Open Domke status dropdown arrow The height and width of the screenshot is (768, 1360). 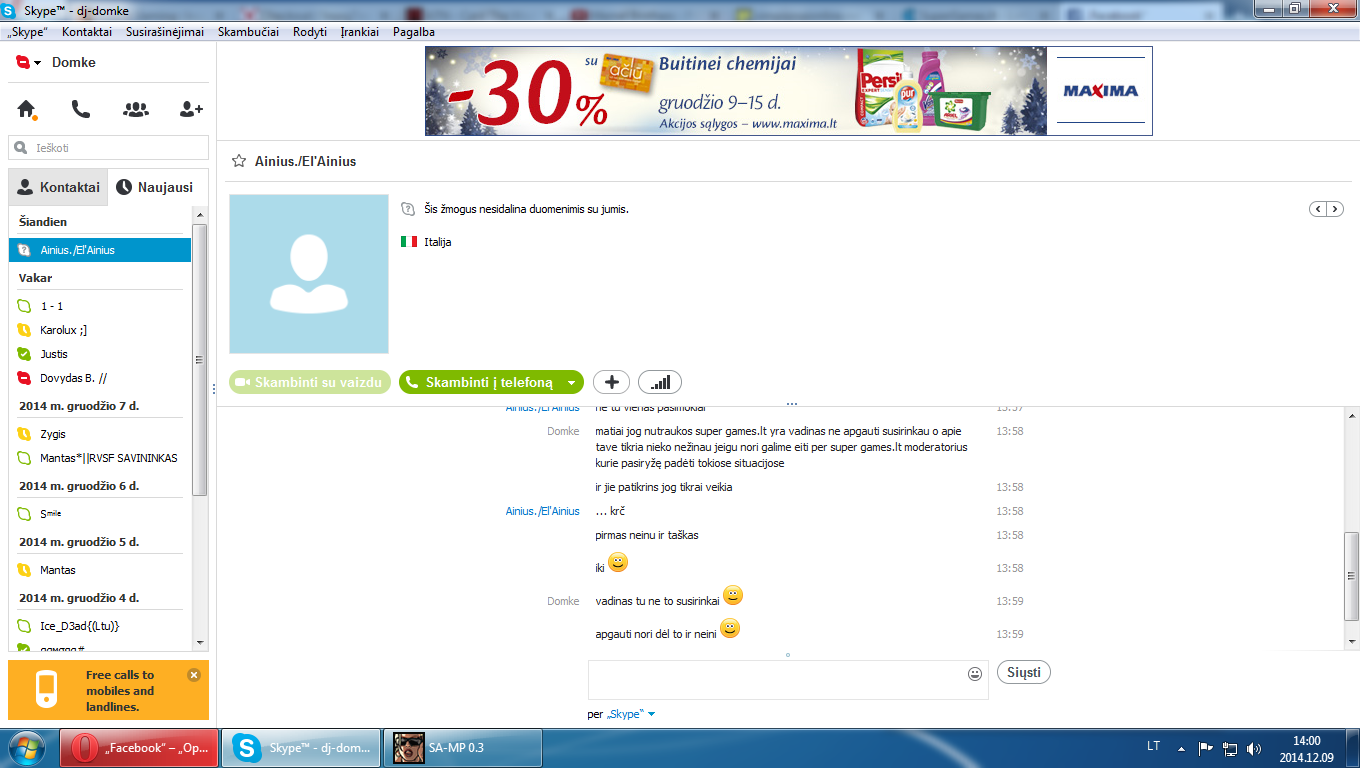(37, 63)
